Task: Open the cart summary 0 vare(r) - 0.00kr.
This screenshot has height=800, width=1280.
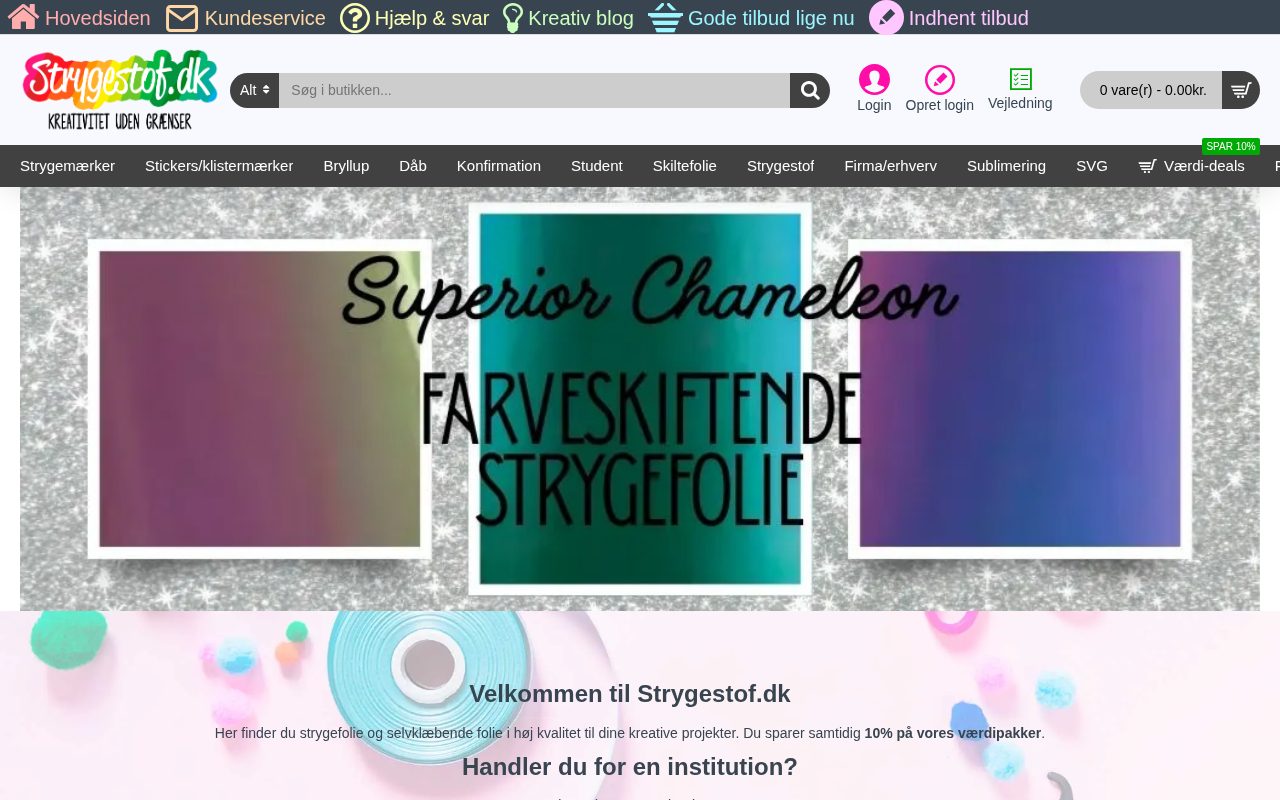Action: [1151, 90]
